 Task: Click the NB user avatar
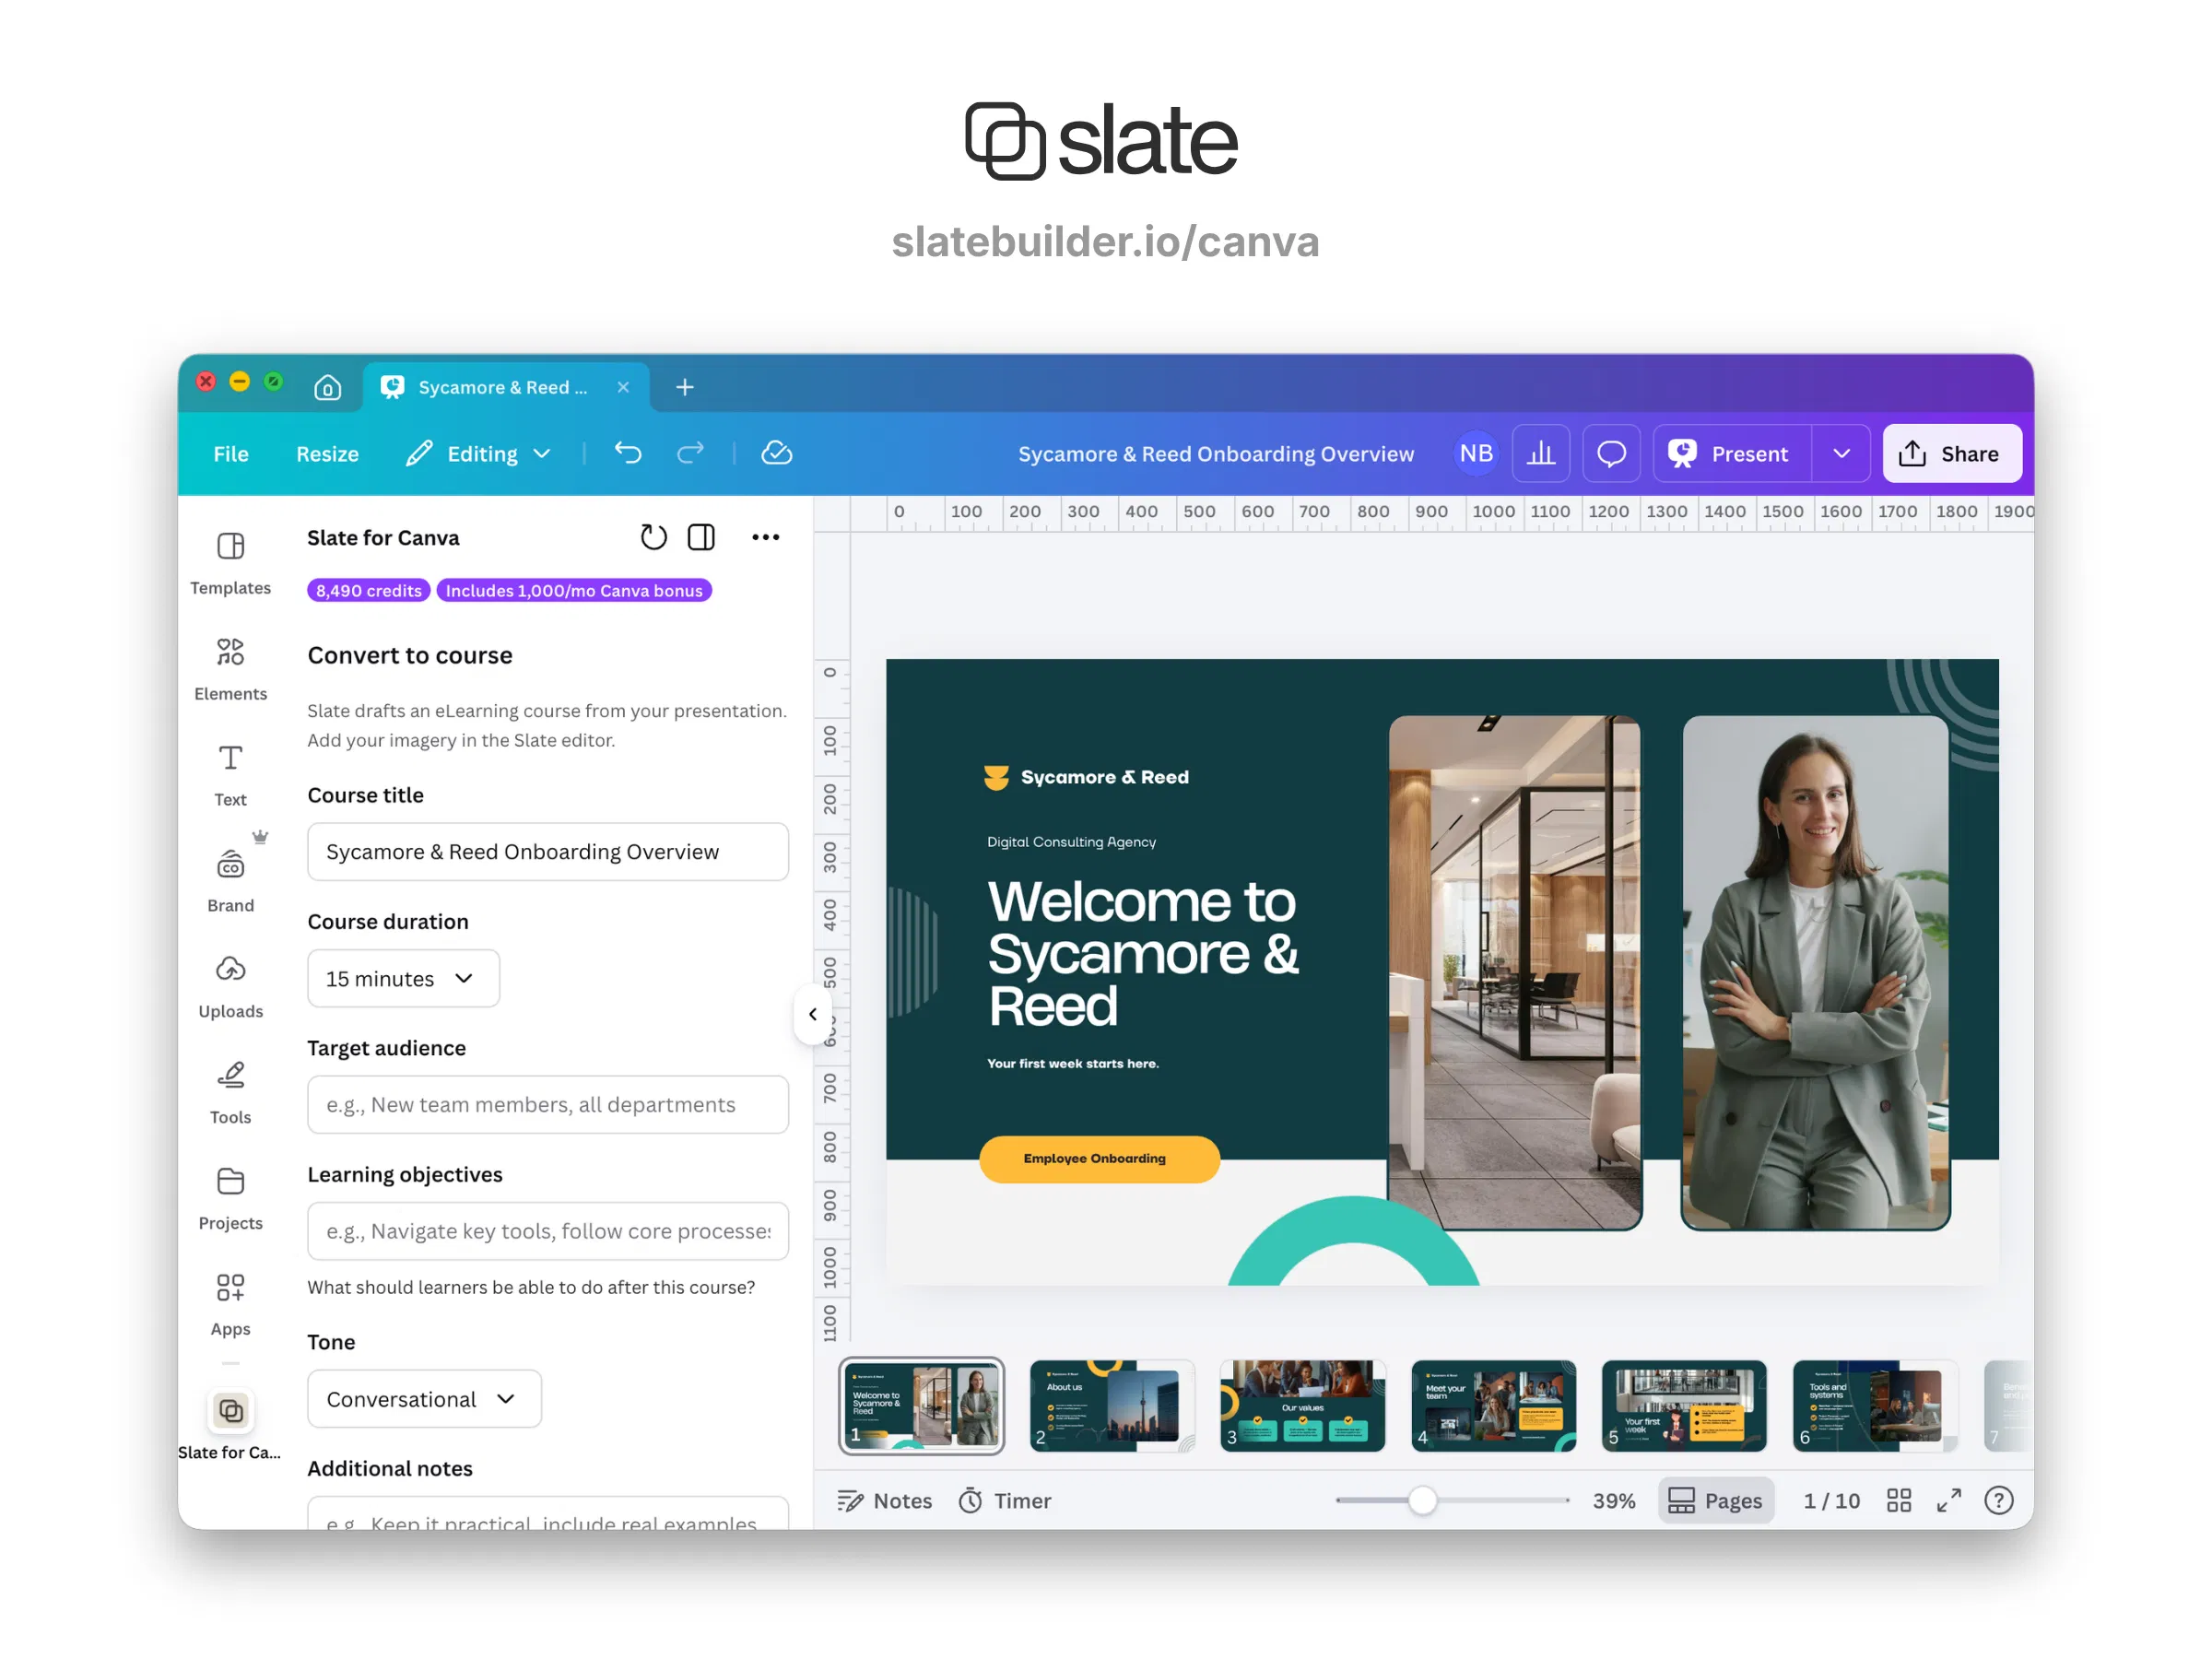click(x=1476, y=454)
